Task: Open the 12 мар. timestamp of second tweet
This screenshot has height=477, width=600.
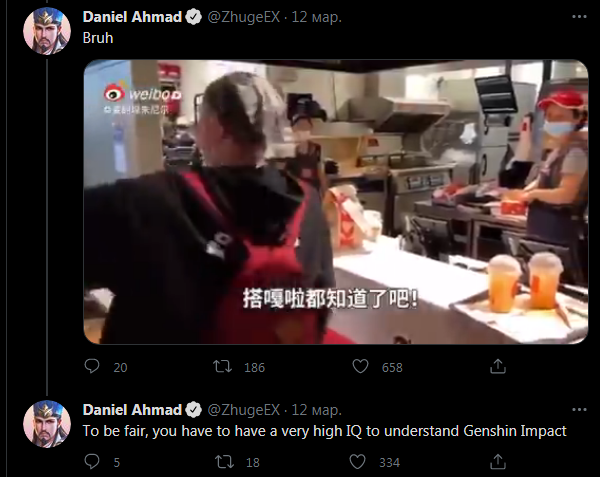Action: pyautogui.click(x=316, y=410)
